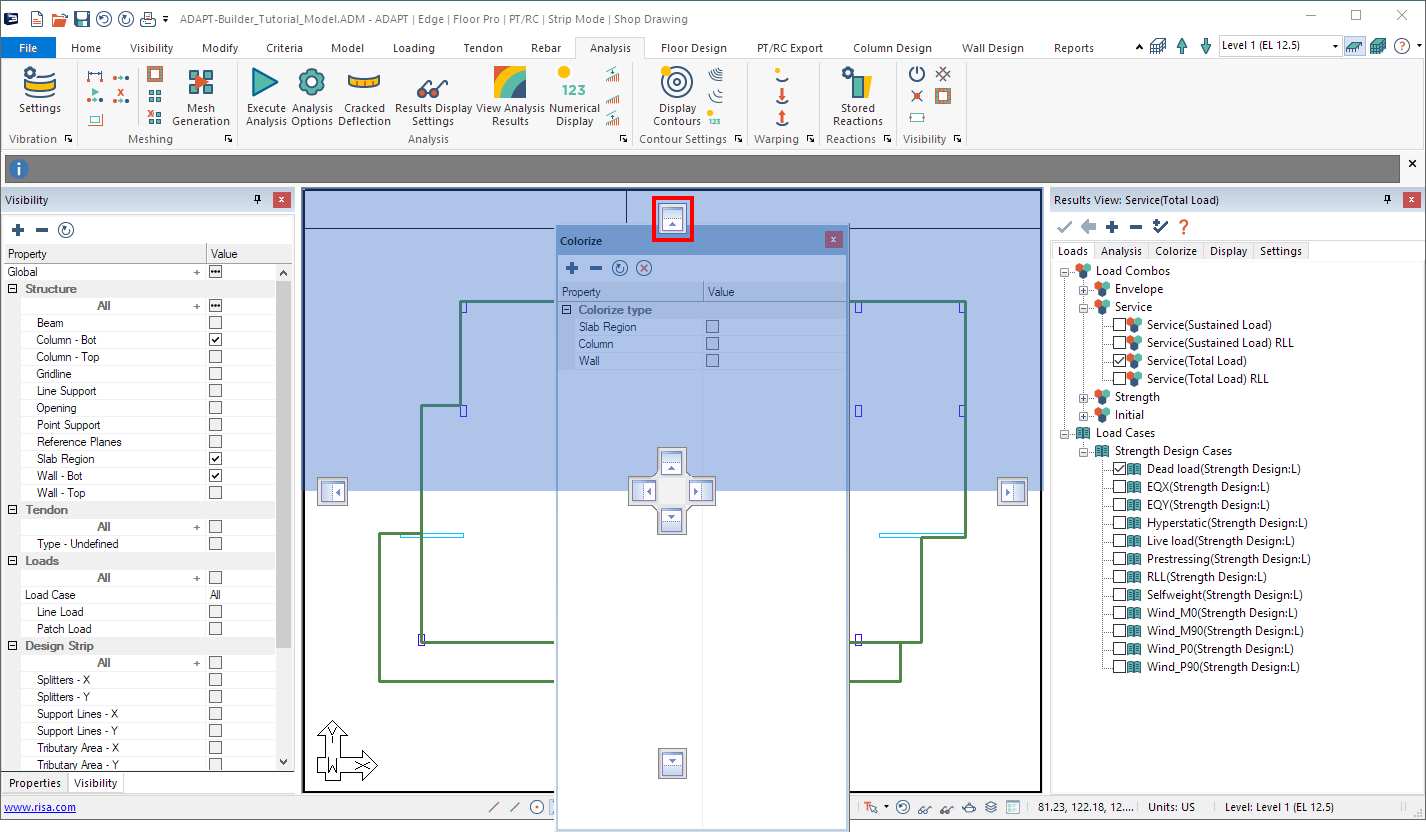Expand the Strength load combos node

coord(1083,397)
